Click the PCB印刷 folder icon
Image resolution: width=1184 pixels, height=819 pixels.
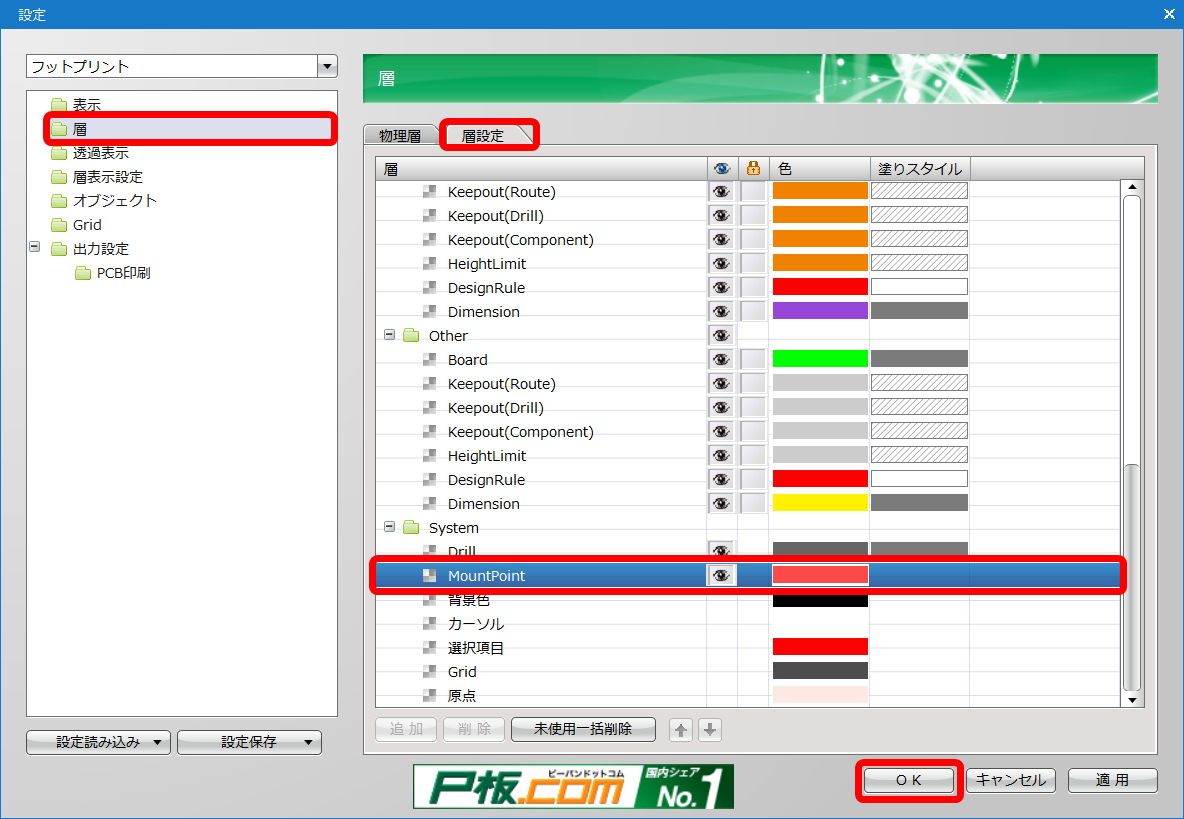click(83, 273)
